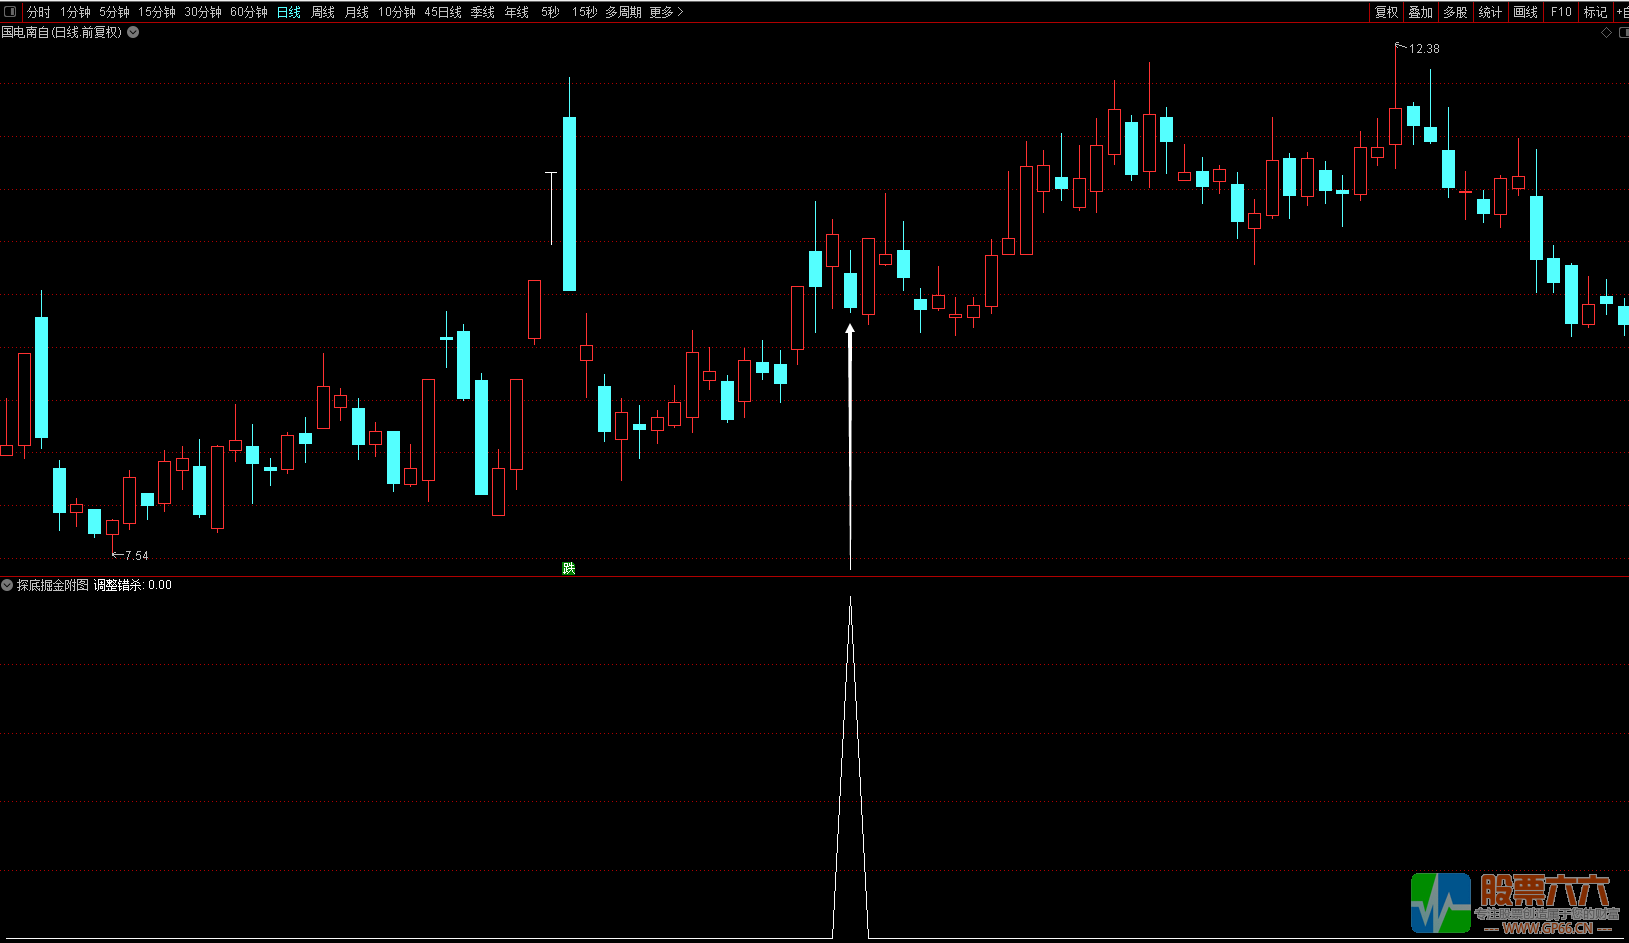Click the panel layout icon at top-left
The image size is (1629, 943).
pos(10,12)
